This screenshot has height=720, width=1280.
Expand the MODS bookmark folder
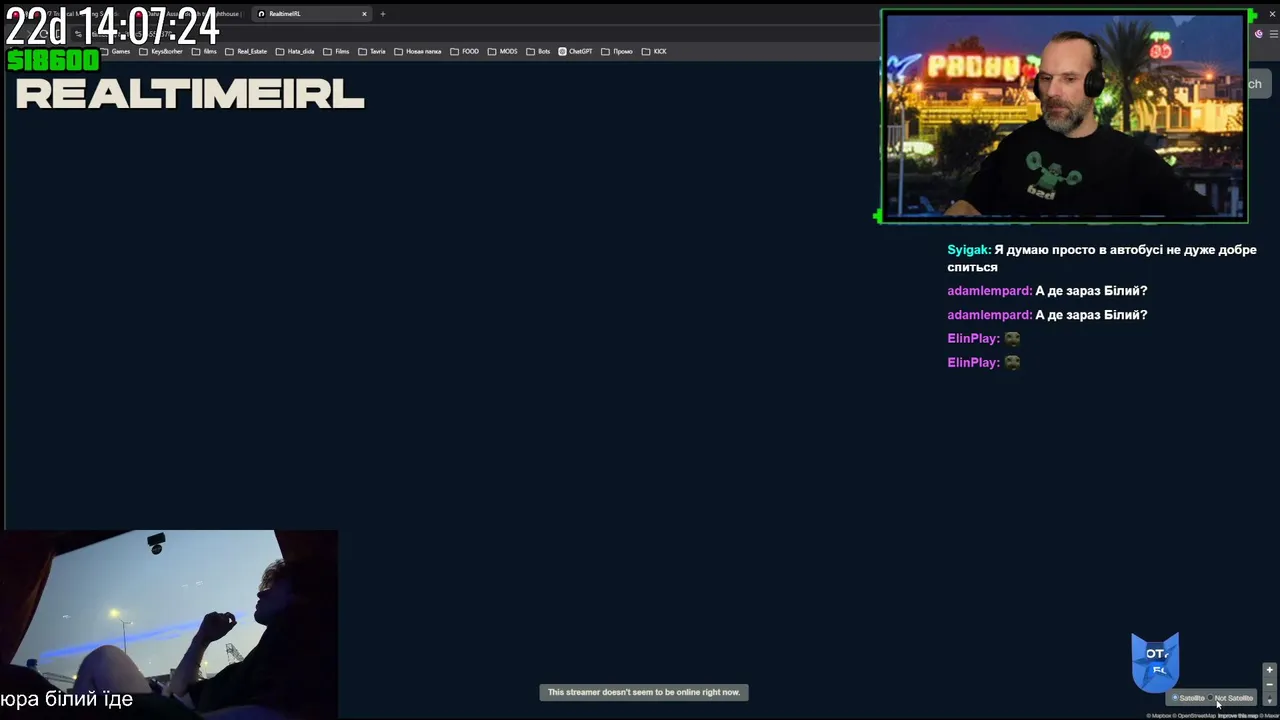(503, 51)
